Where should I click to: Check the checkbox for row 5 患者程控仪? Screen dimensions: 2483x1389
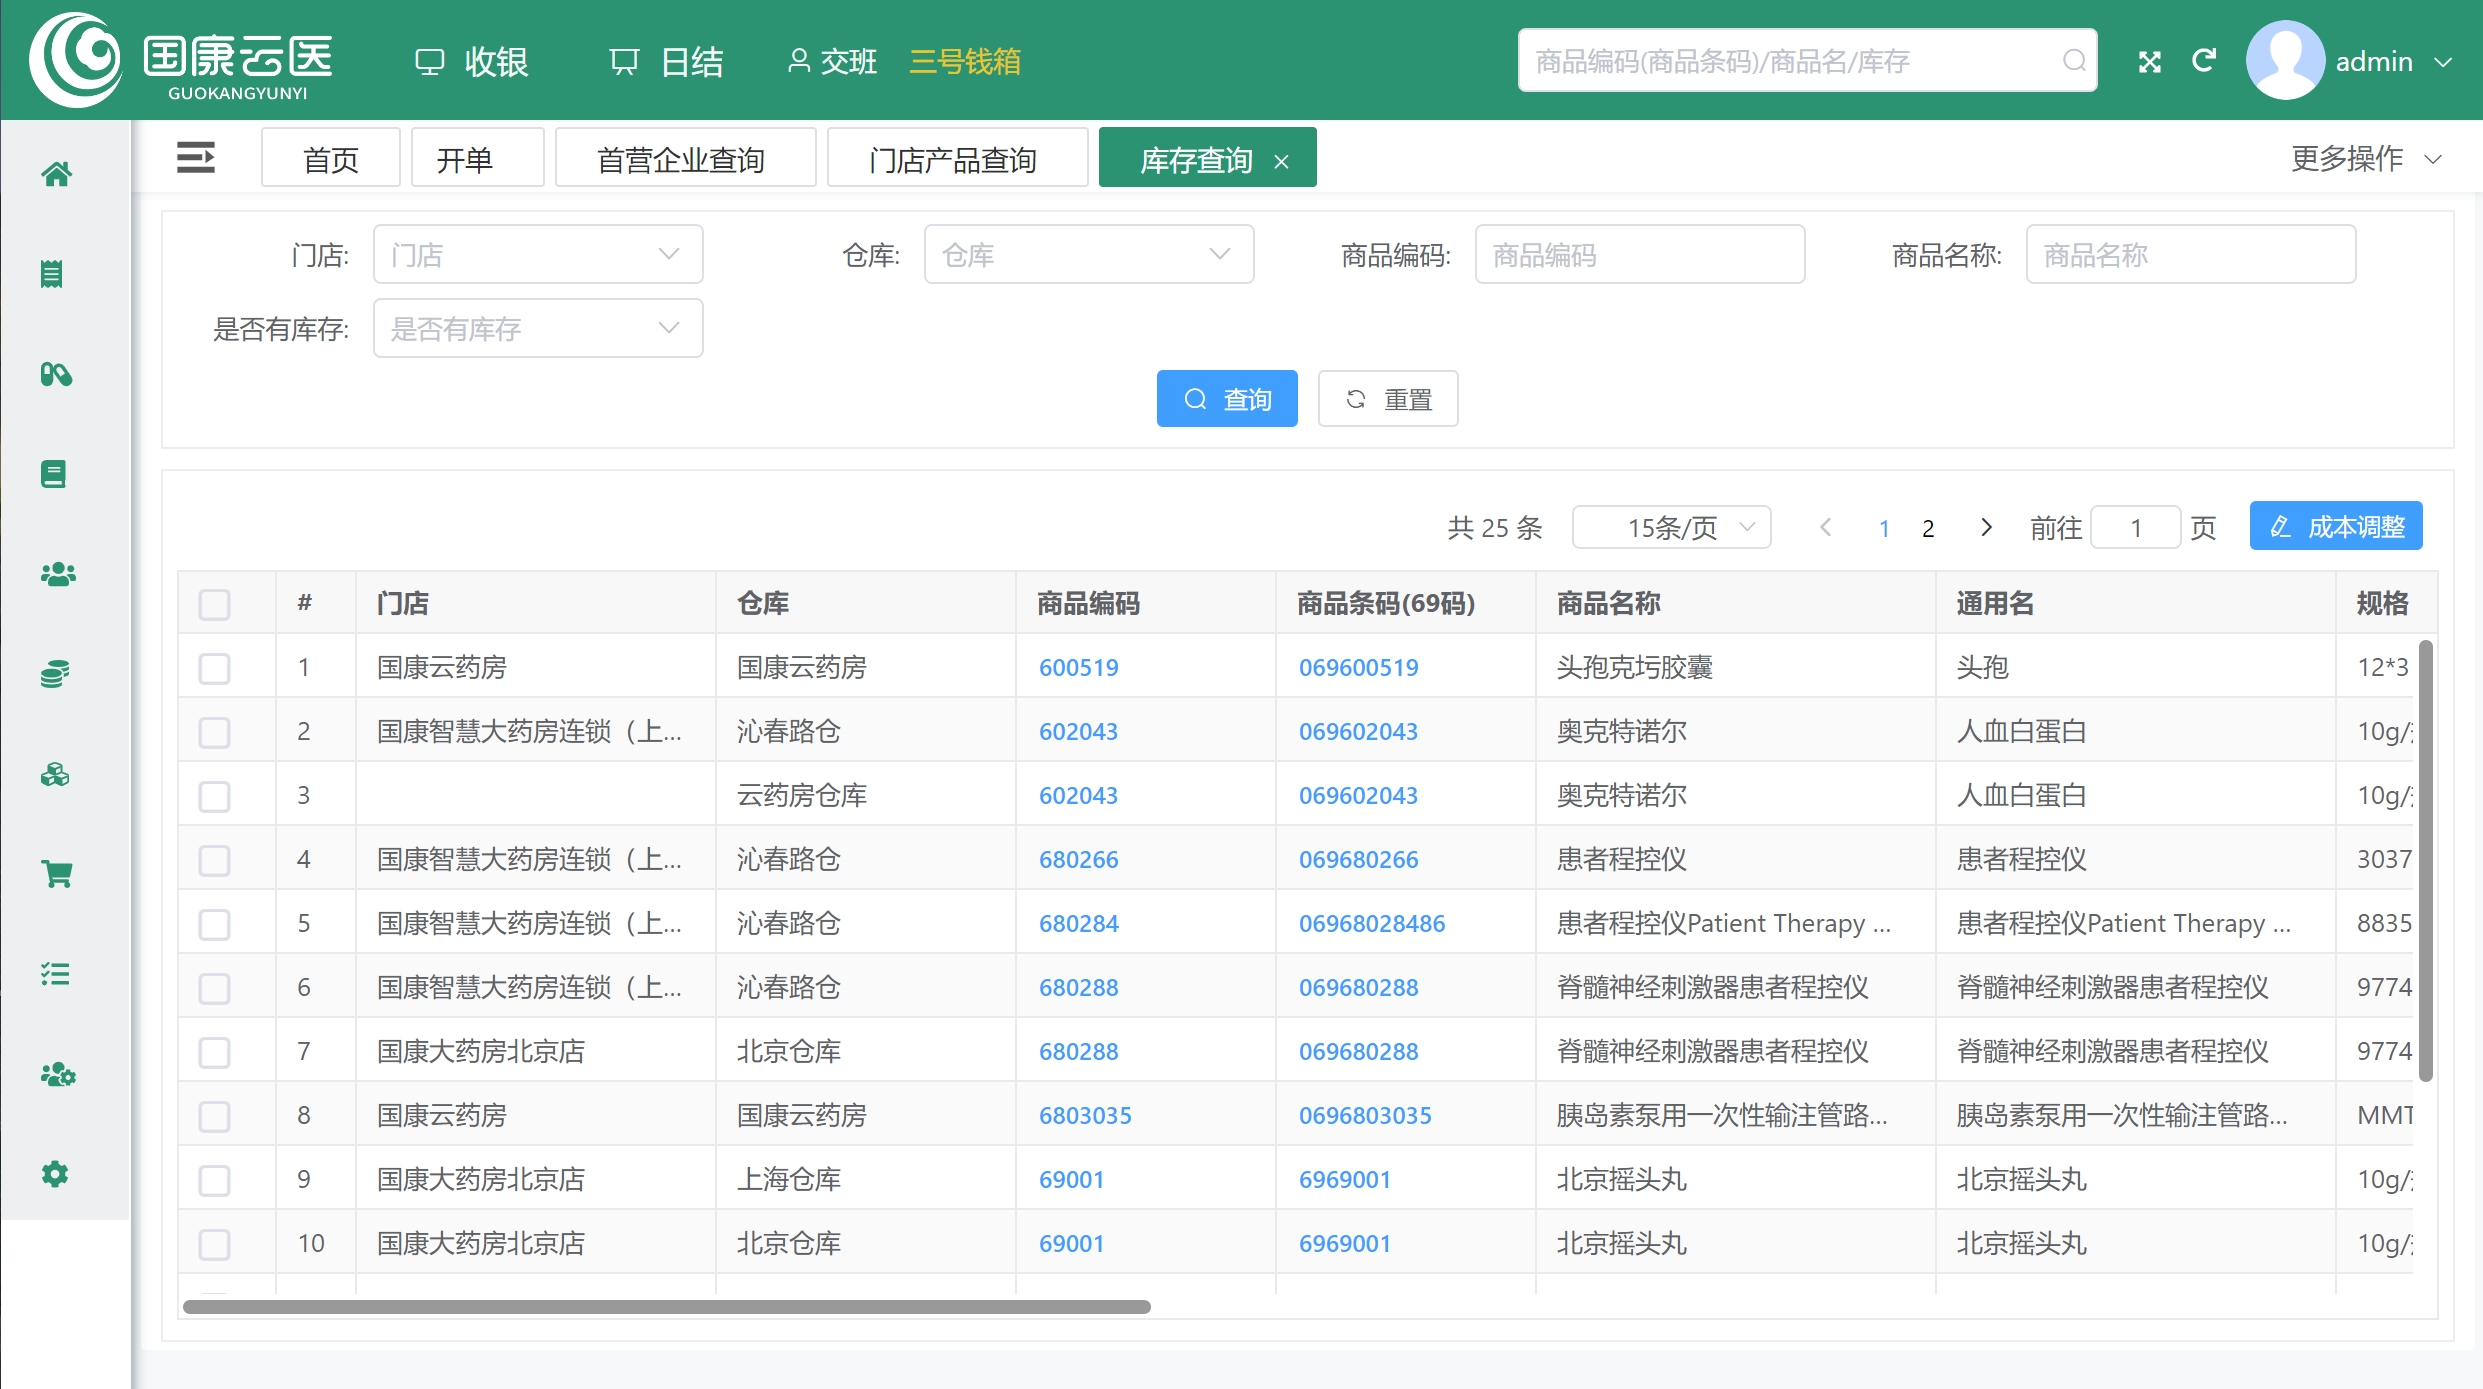click(214, 924)
